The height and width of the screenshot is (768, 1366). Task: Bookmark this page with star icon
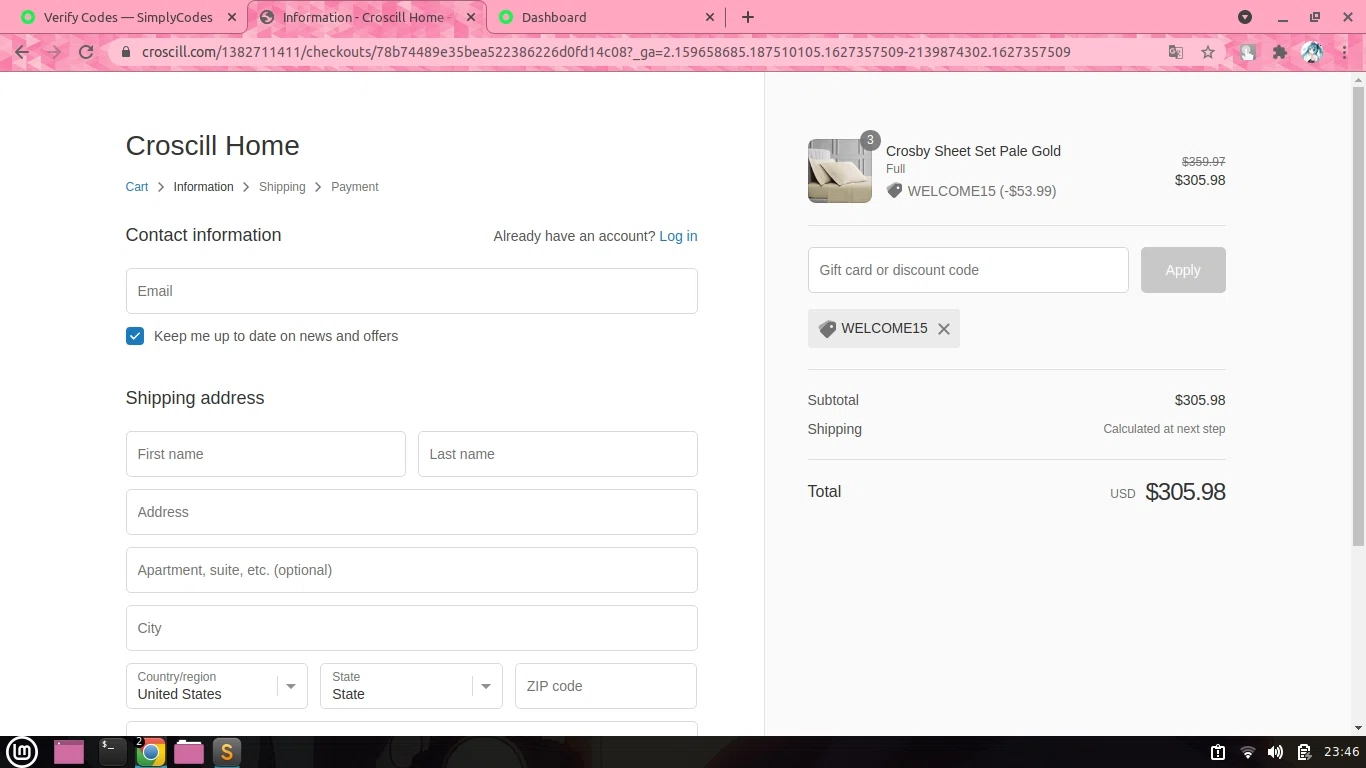click(x=1208, y=52)
